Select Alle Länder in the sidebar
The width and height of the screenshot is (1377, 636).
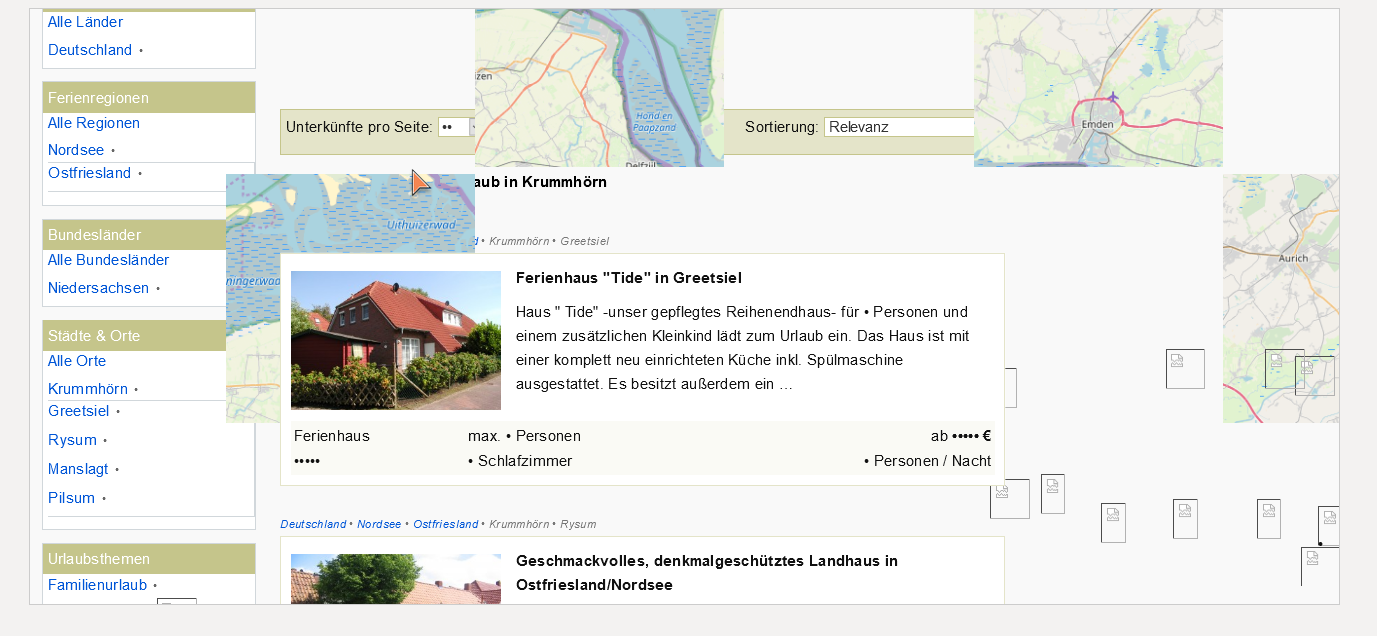(85, 22)
